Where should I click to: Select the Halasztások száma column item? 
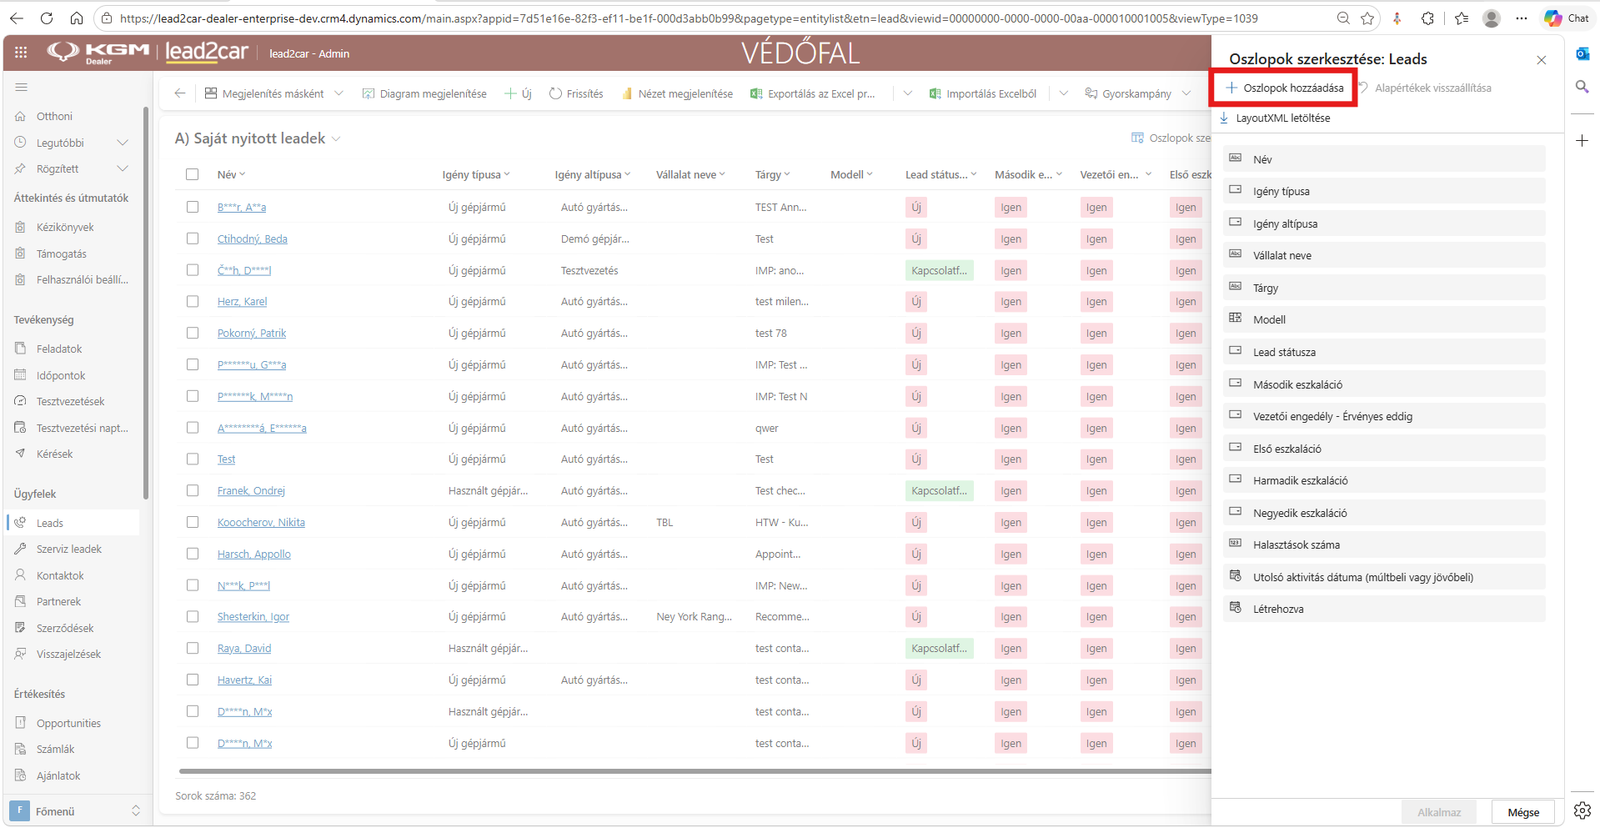point(1384,545)
